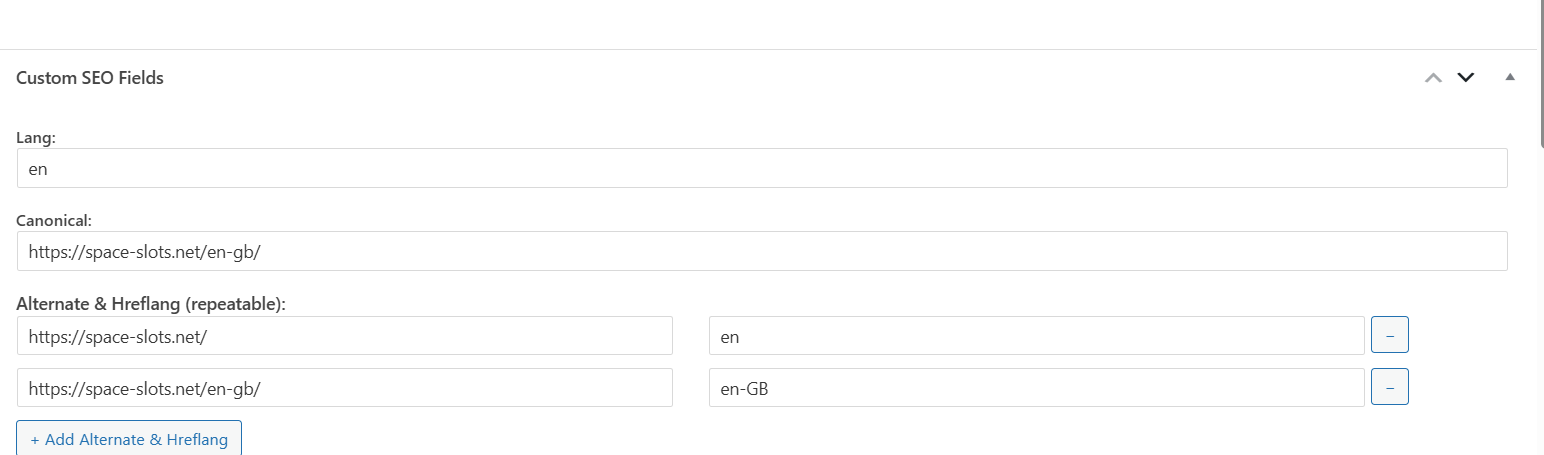Screen dimensions: 1544x455
Task: Focus the hreflang field containing "en-GB"
Action: [x=1036, y=388]
